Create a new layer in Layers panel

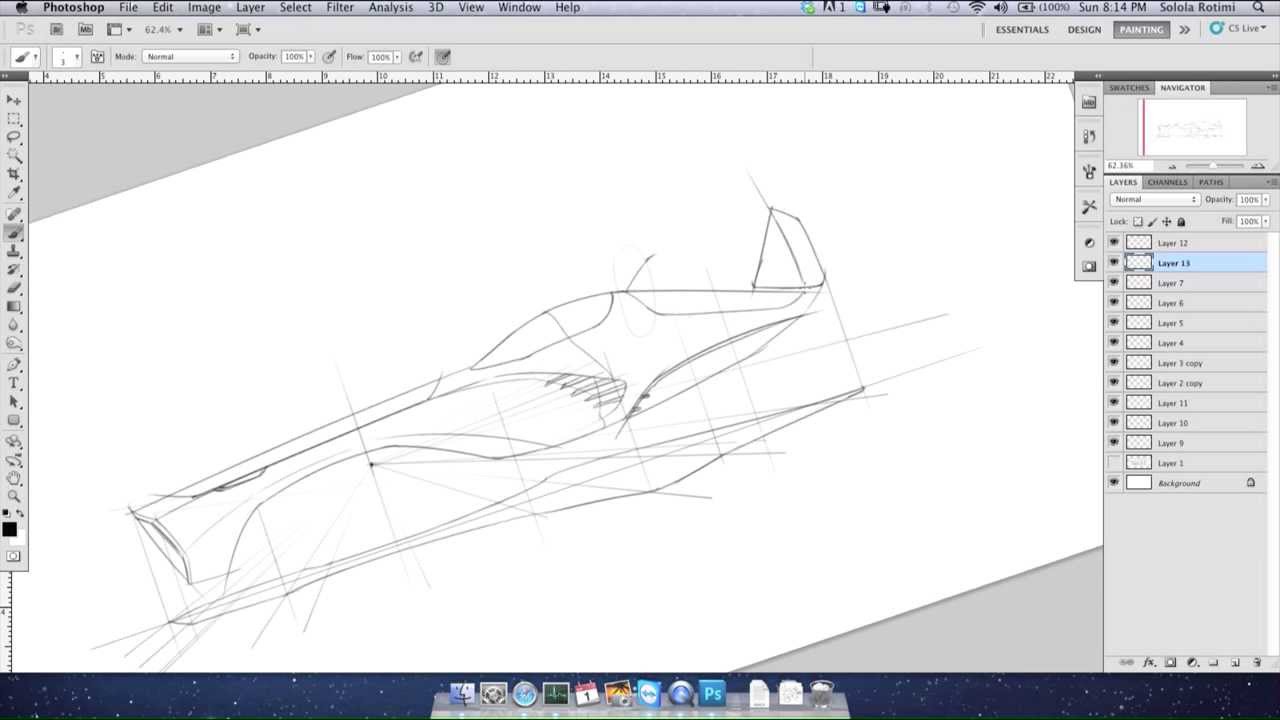pyautogui.click(x=1235, y=663)
